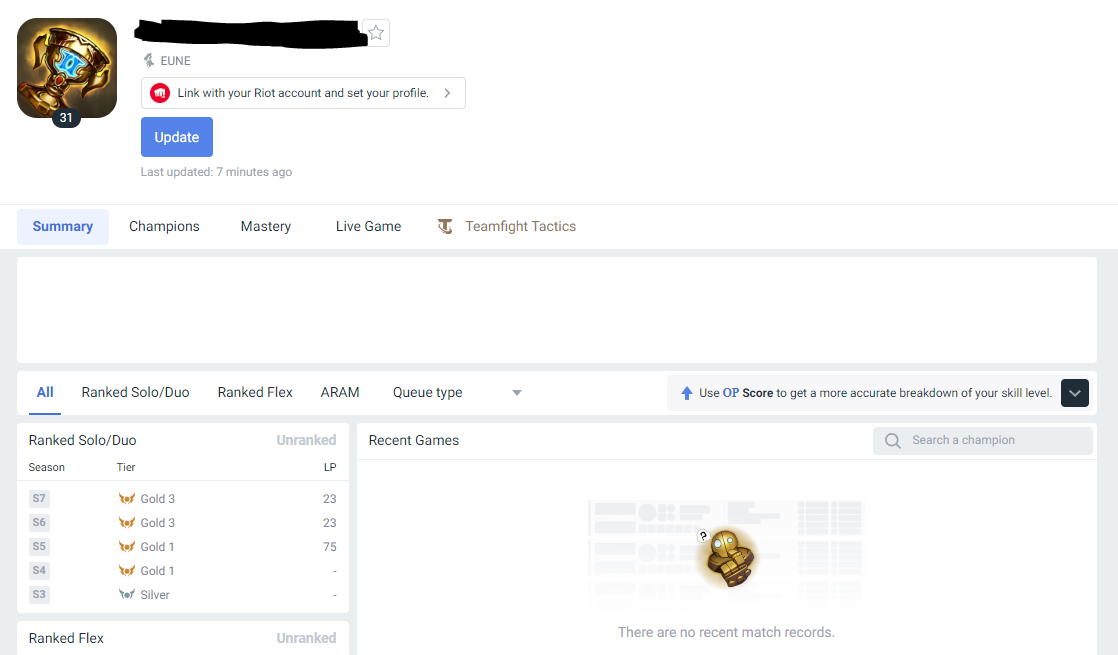Switch to the Summary tab

click(63, 227)
